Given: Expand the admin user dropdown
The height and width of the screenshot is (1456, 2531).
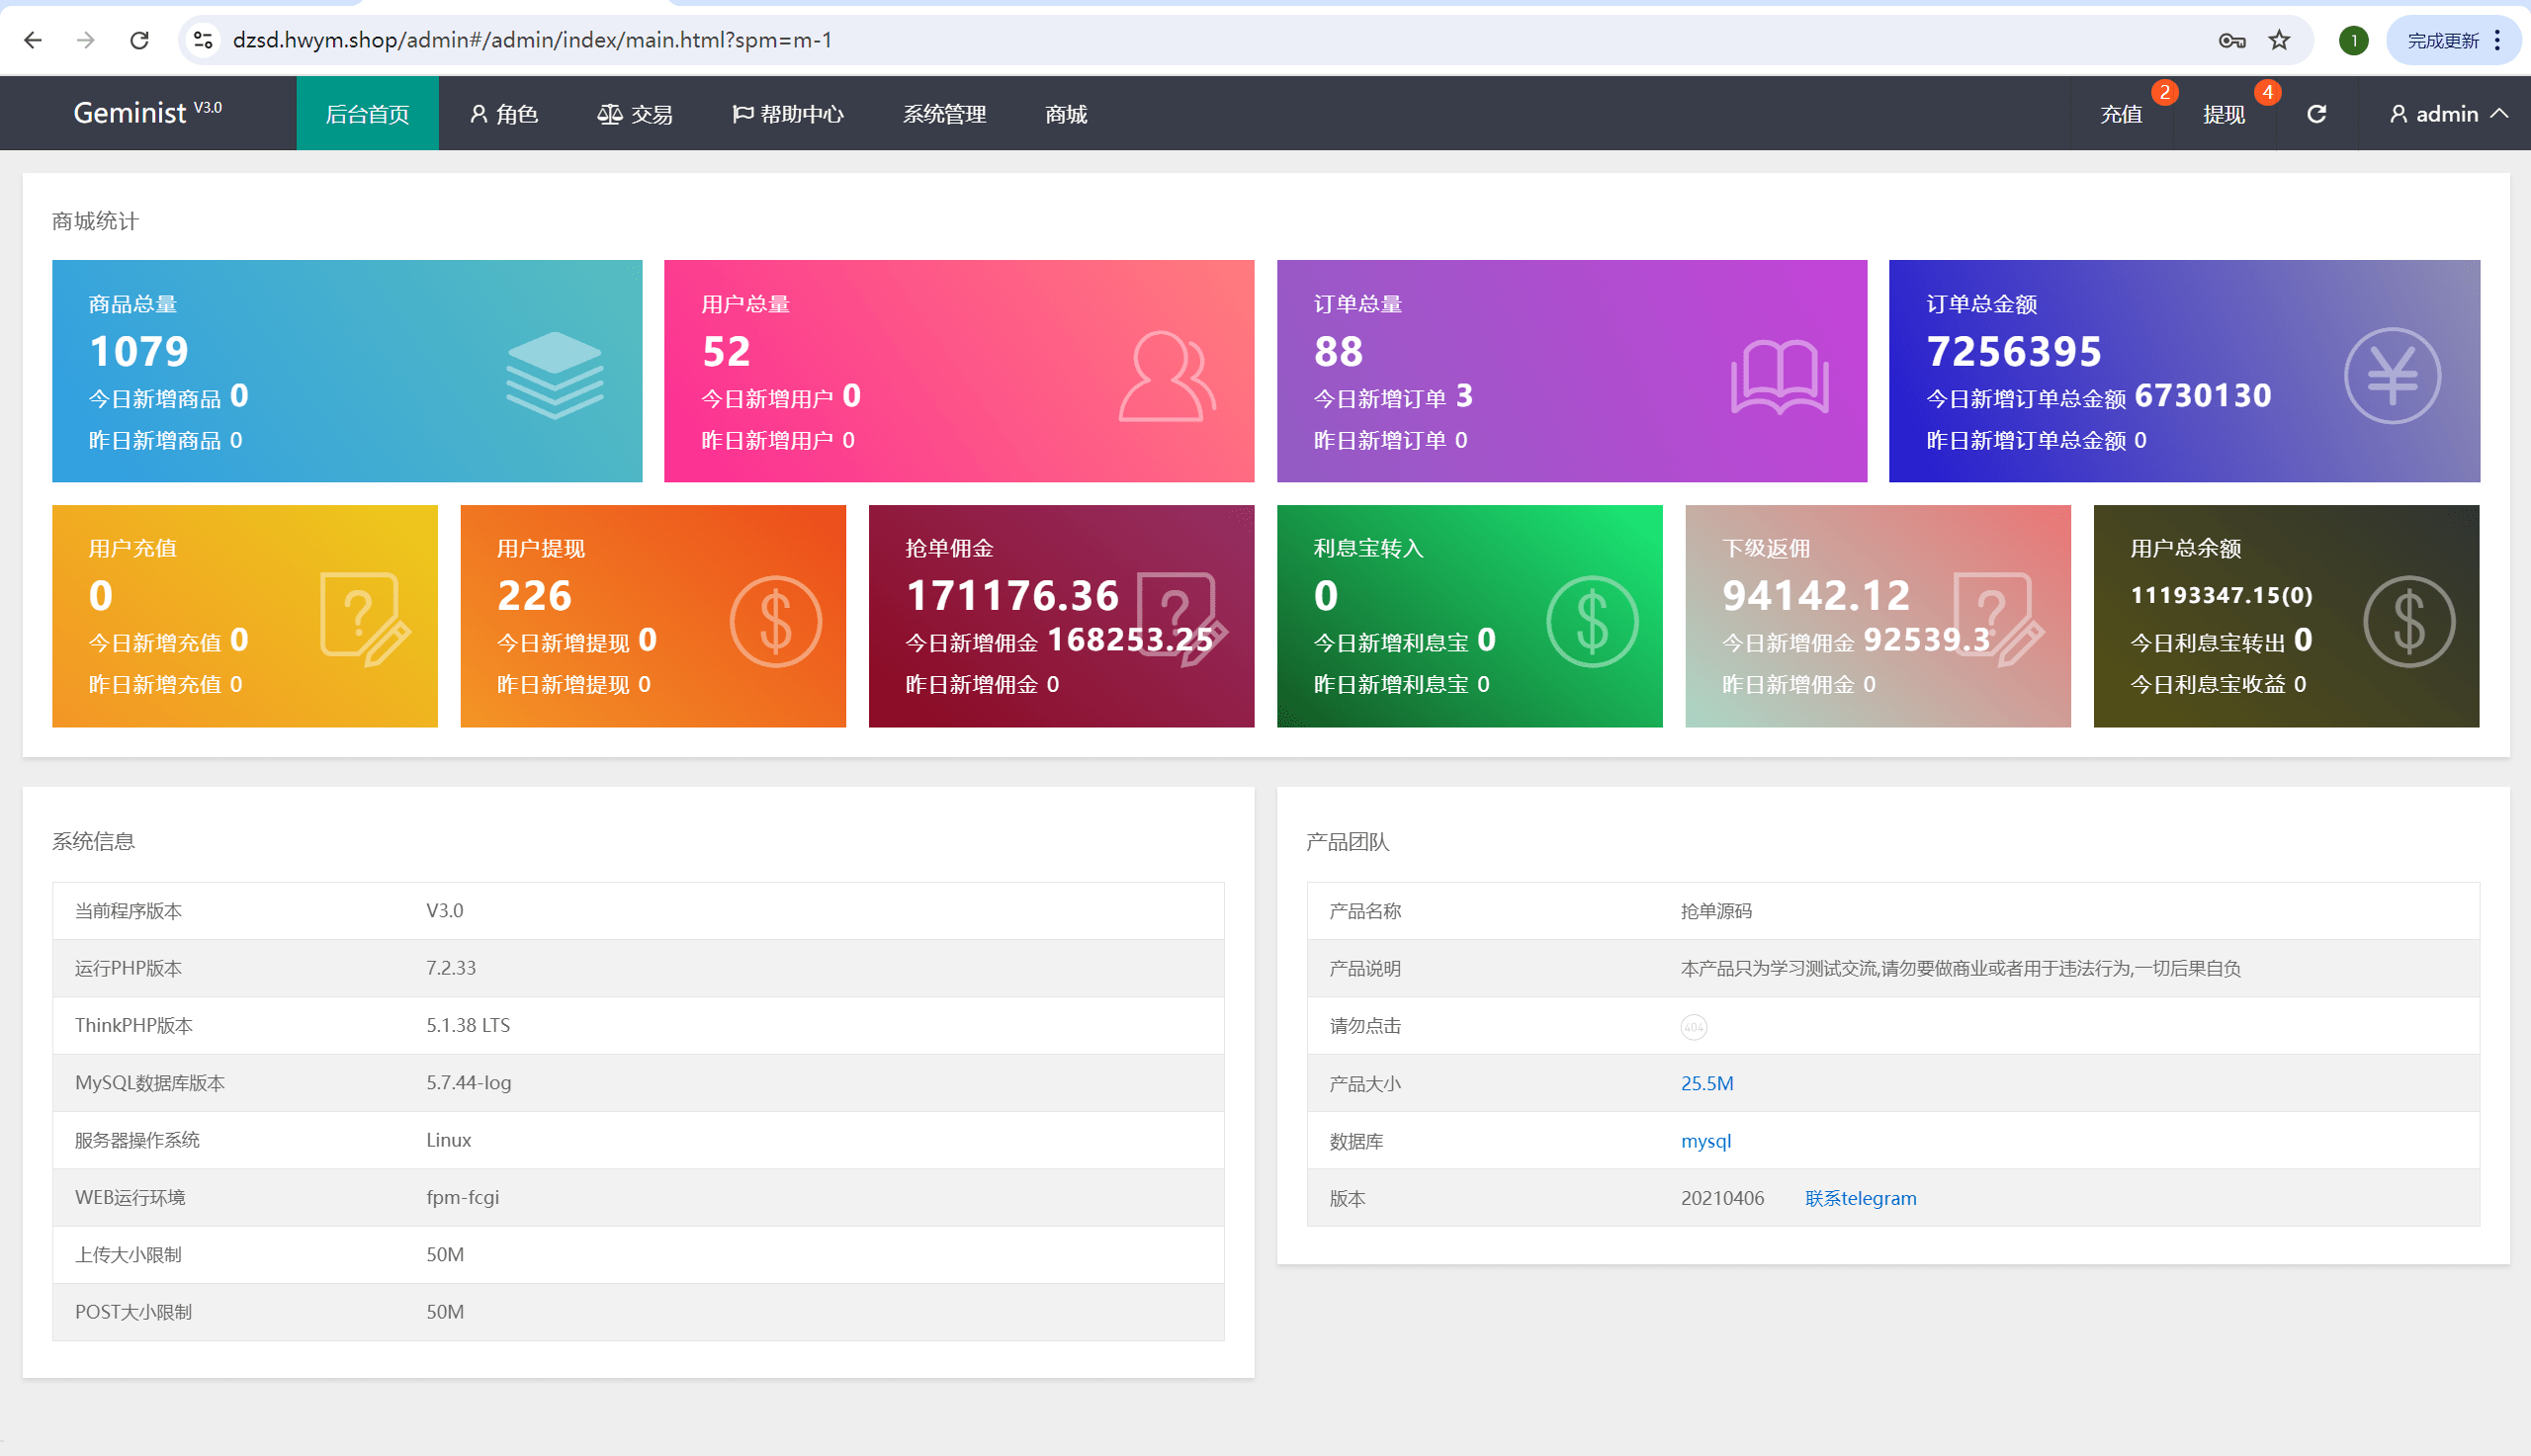Looking at the screenshot, I should point(2448,114).
